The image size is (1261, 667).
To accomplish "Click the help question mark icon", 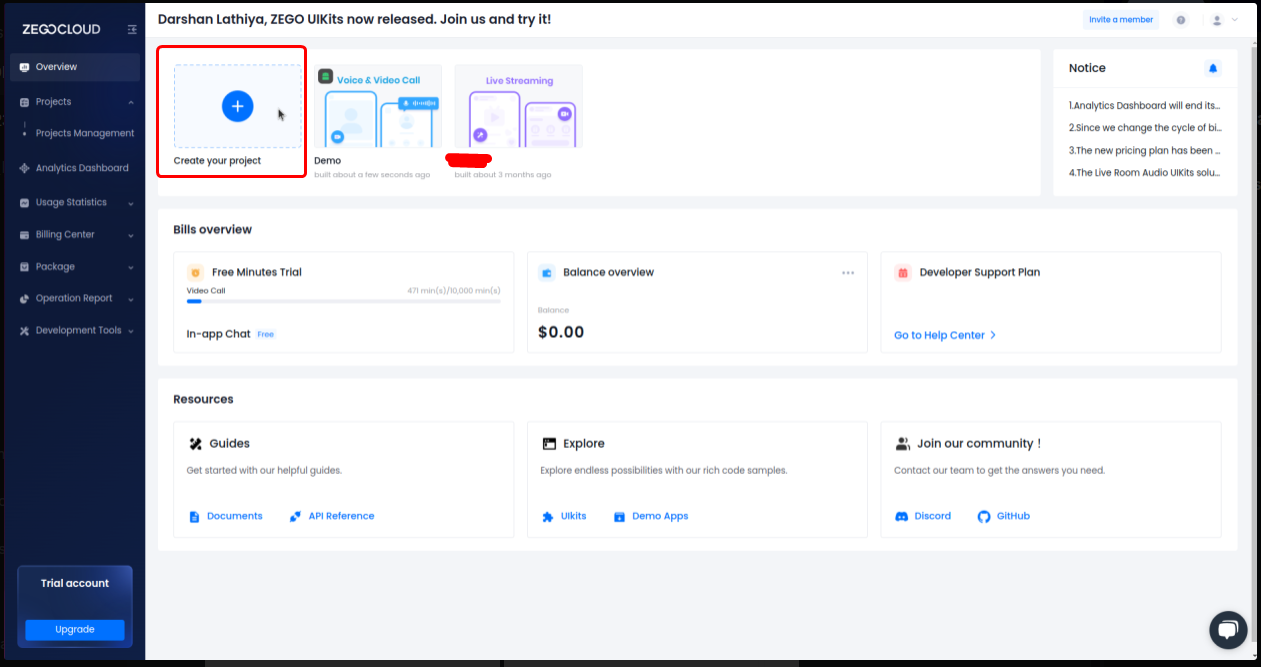I will (1181, 20).
